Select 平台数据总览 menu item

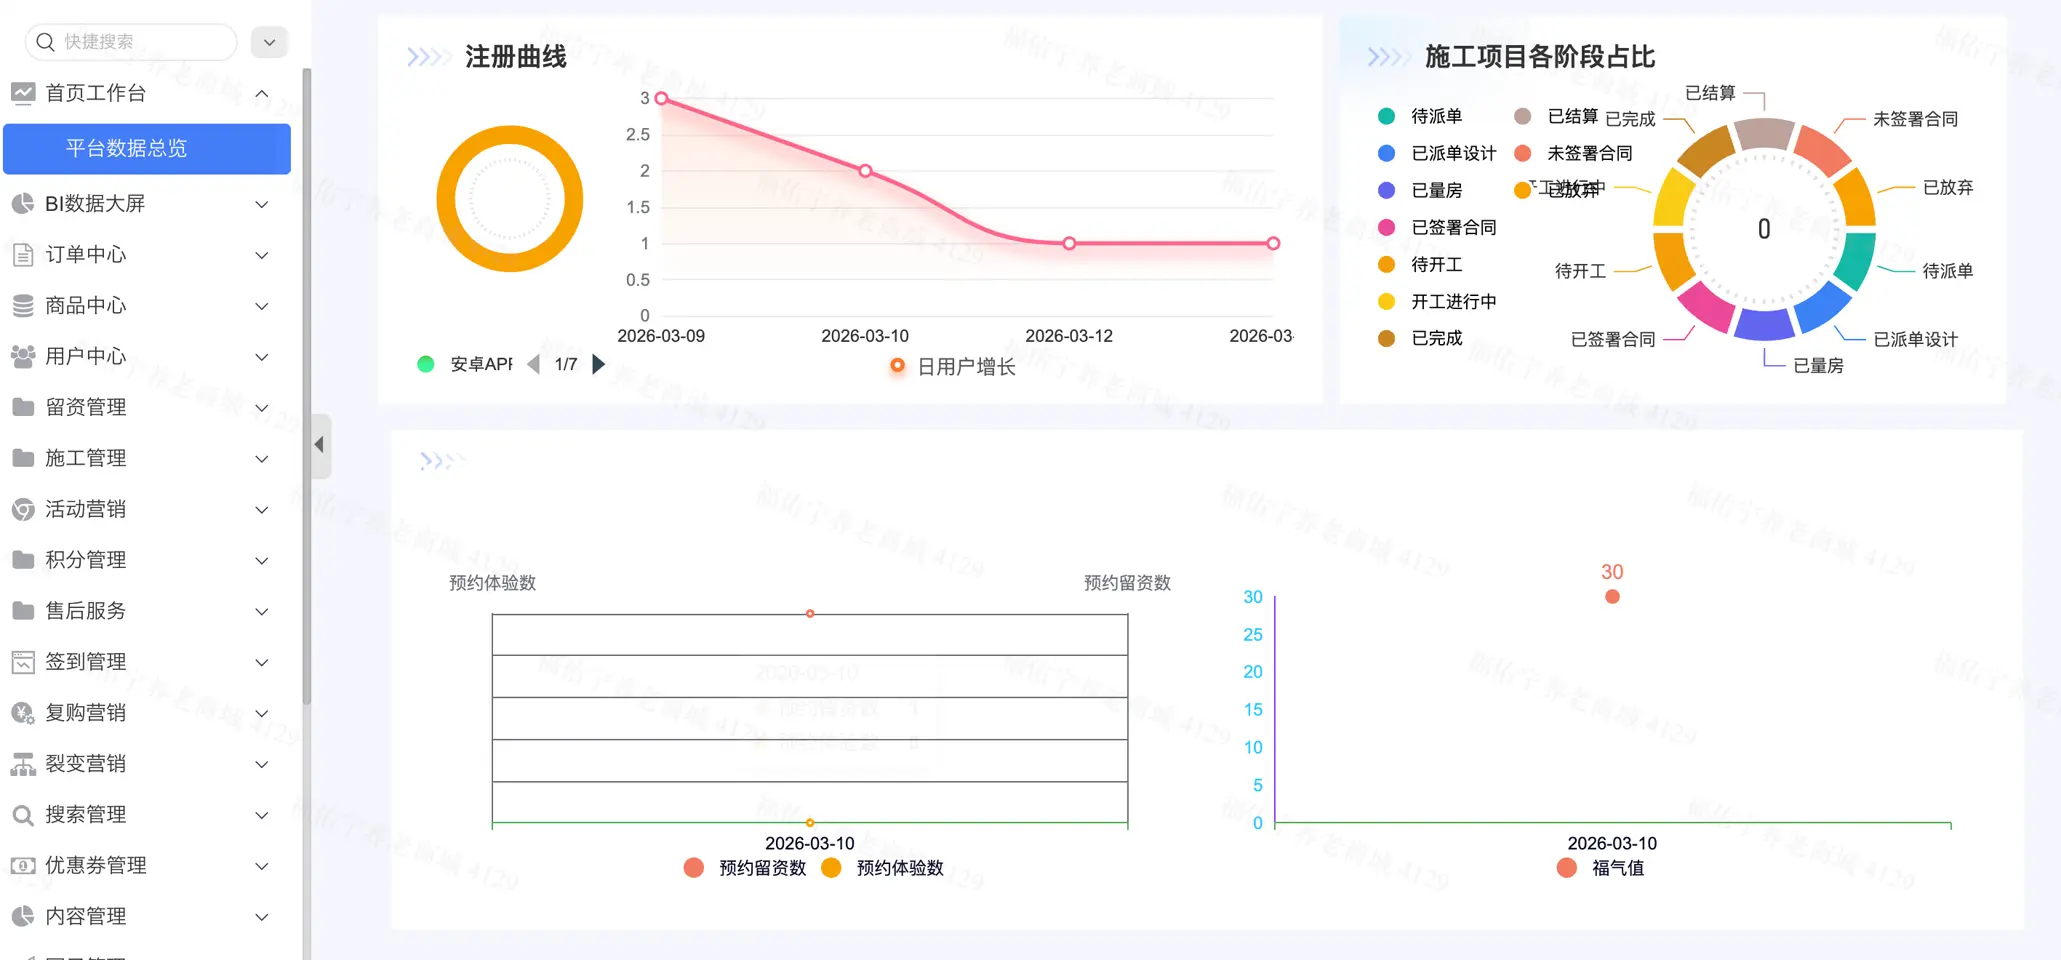147,149
